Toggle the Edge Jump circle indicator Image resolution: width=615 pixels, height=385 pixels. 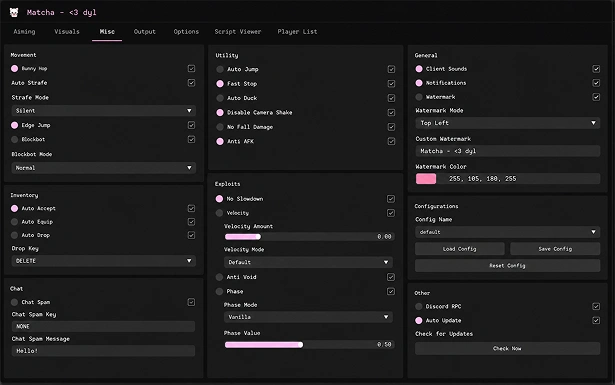pyautogui.click(x=15, y=125)
